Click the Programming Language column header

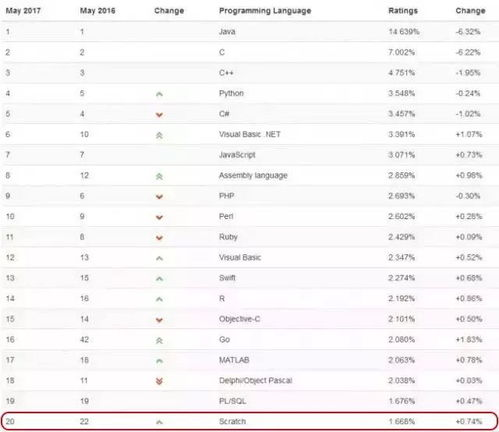tap(265, 11)
